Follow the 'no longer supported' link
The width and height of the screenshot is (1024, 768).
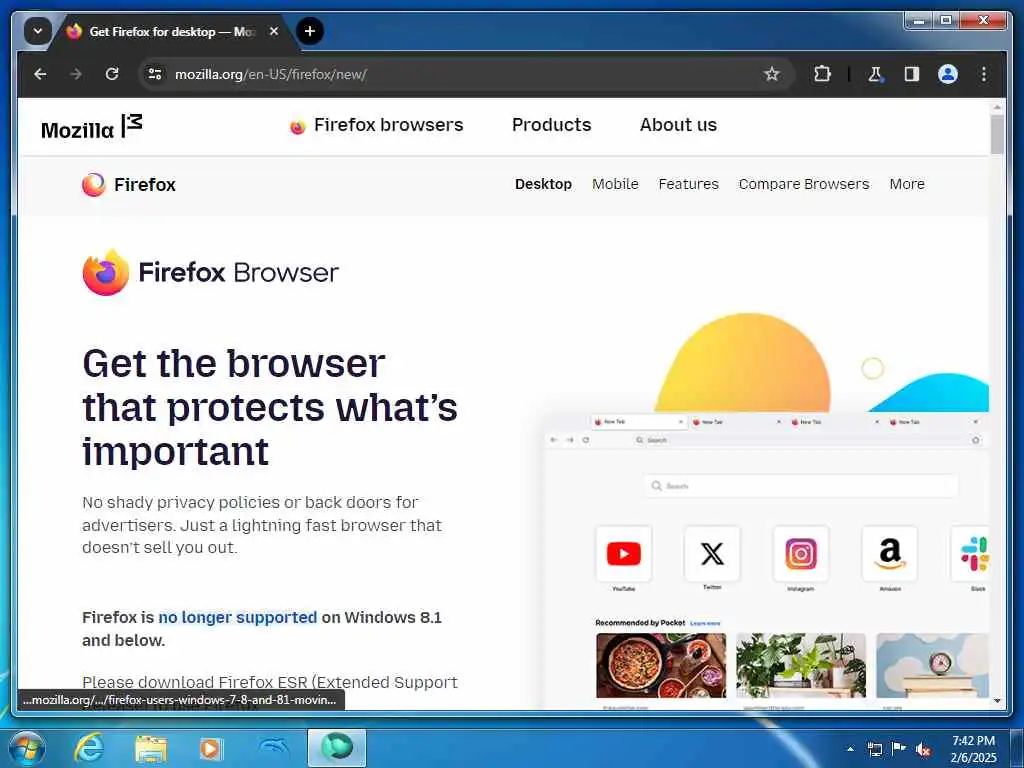coord(238,618)
